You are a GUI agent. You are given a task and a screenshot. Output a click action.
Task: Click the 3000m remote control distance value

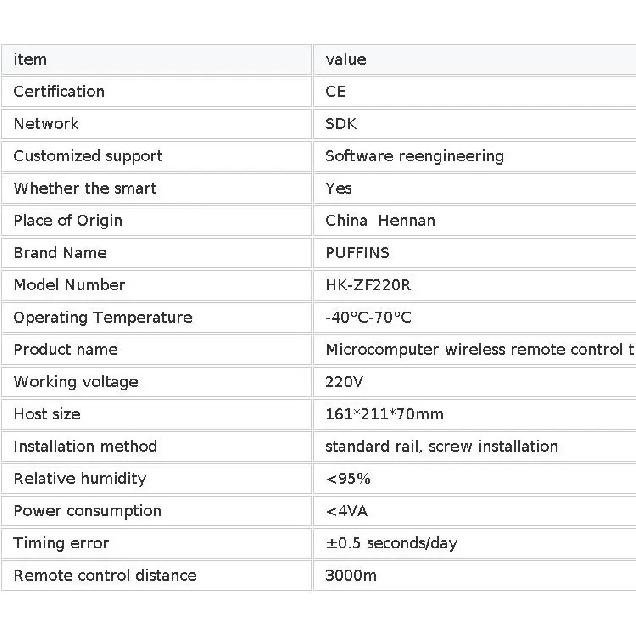click(x=351, y=576)
